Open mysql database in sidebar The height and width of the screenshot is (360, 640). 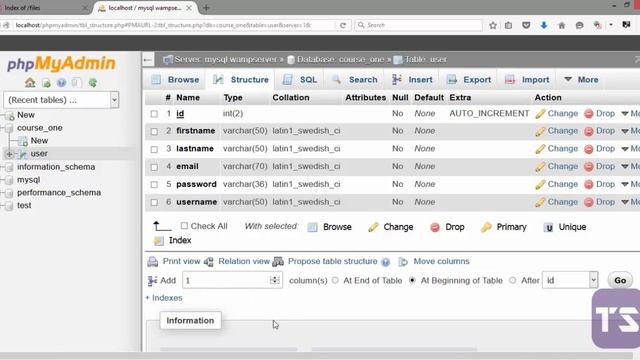29,180
